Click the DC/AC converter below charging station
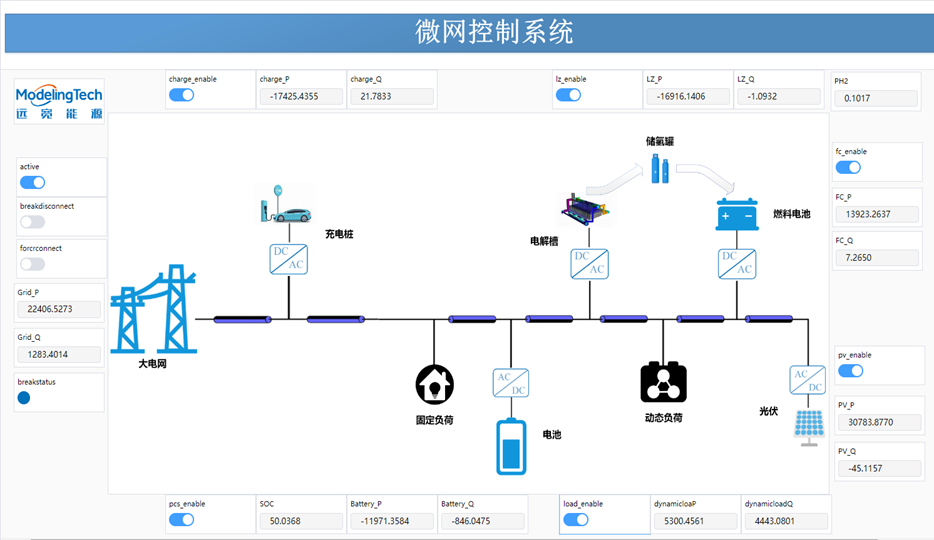The width and height of the screenshot is (934, 540). point(288,259)
